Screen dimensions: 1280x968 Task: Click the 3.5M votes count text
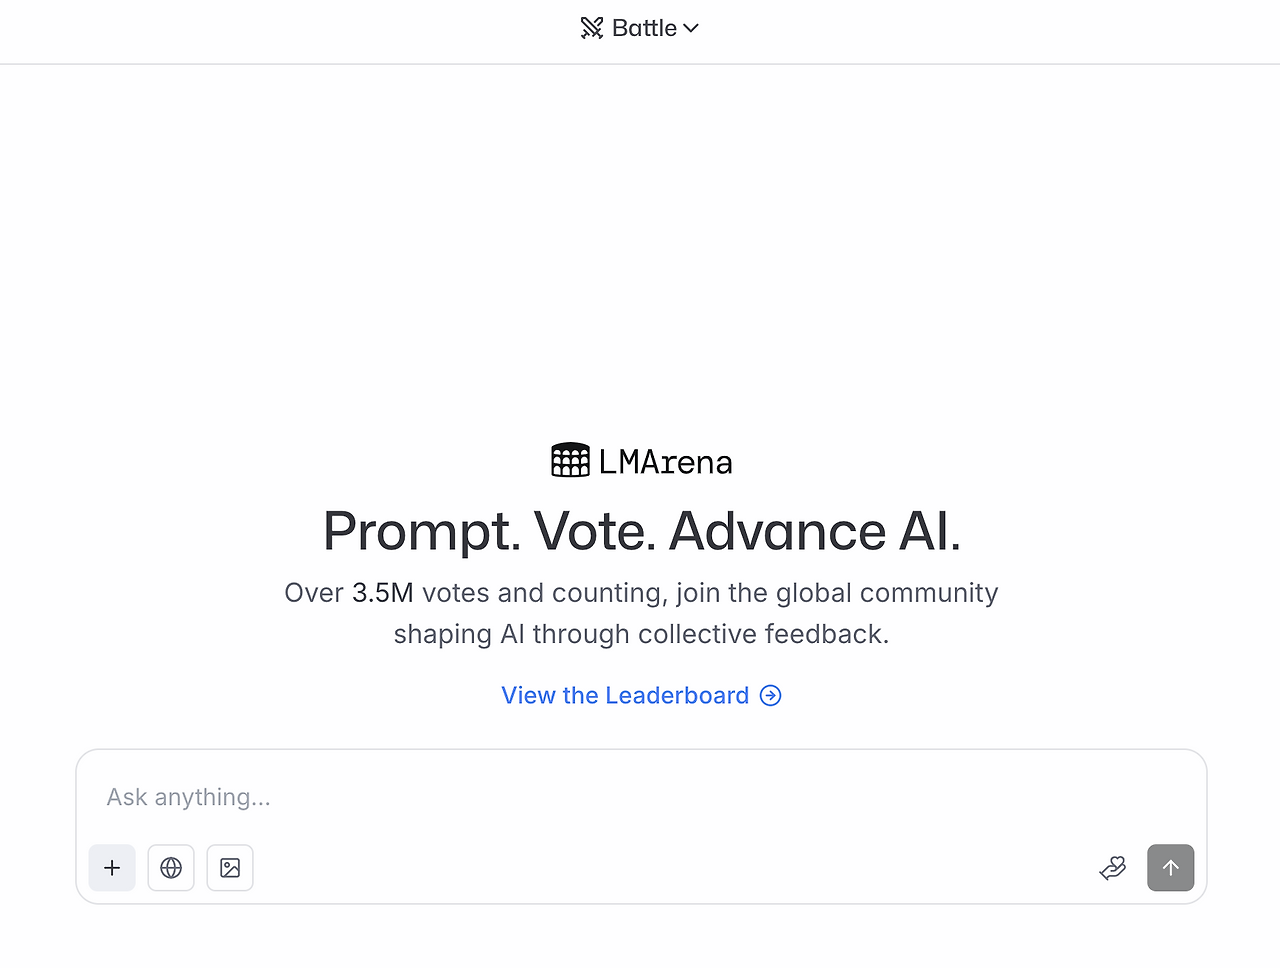382,593
